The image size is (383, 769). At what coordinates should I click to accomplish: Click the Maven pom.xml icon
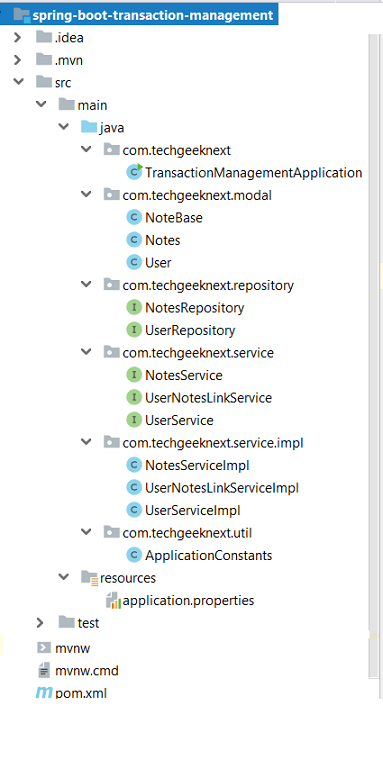pos(44,692)
